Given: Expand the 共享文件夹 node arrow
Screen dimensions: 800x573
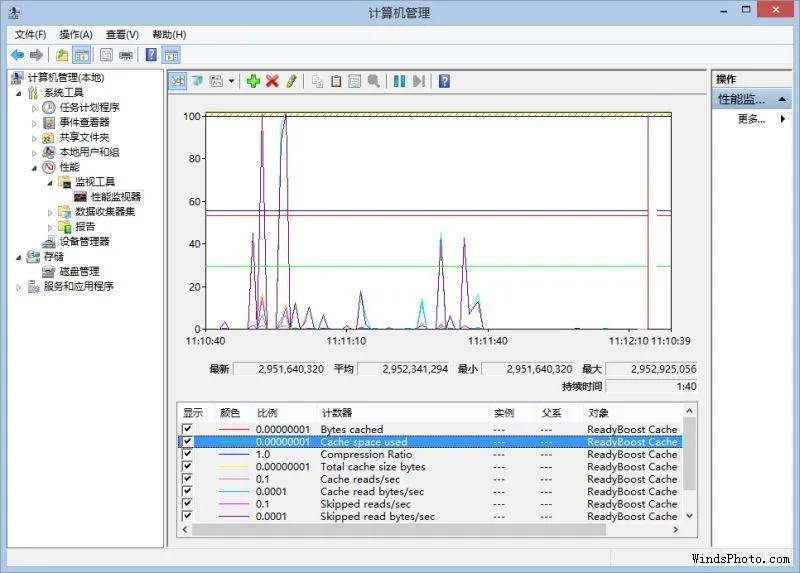Looking at the screenshot, I should tap(34, 138).
